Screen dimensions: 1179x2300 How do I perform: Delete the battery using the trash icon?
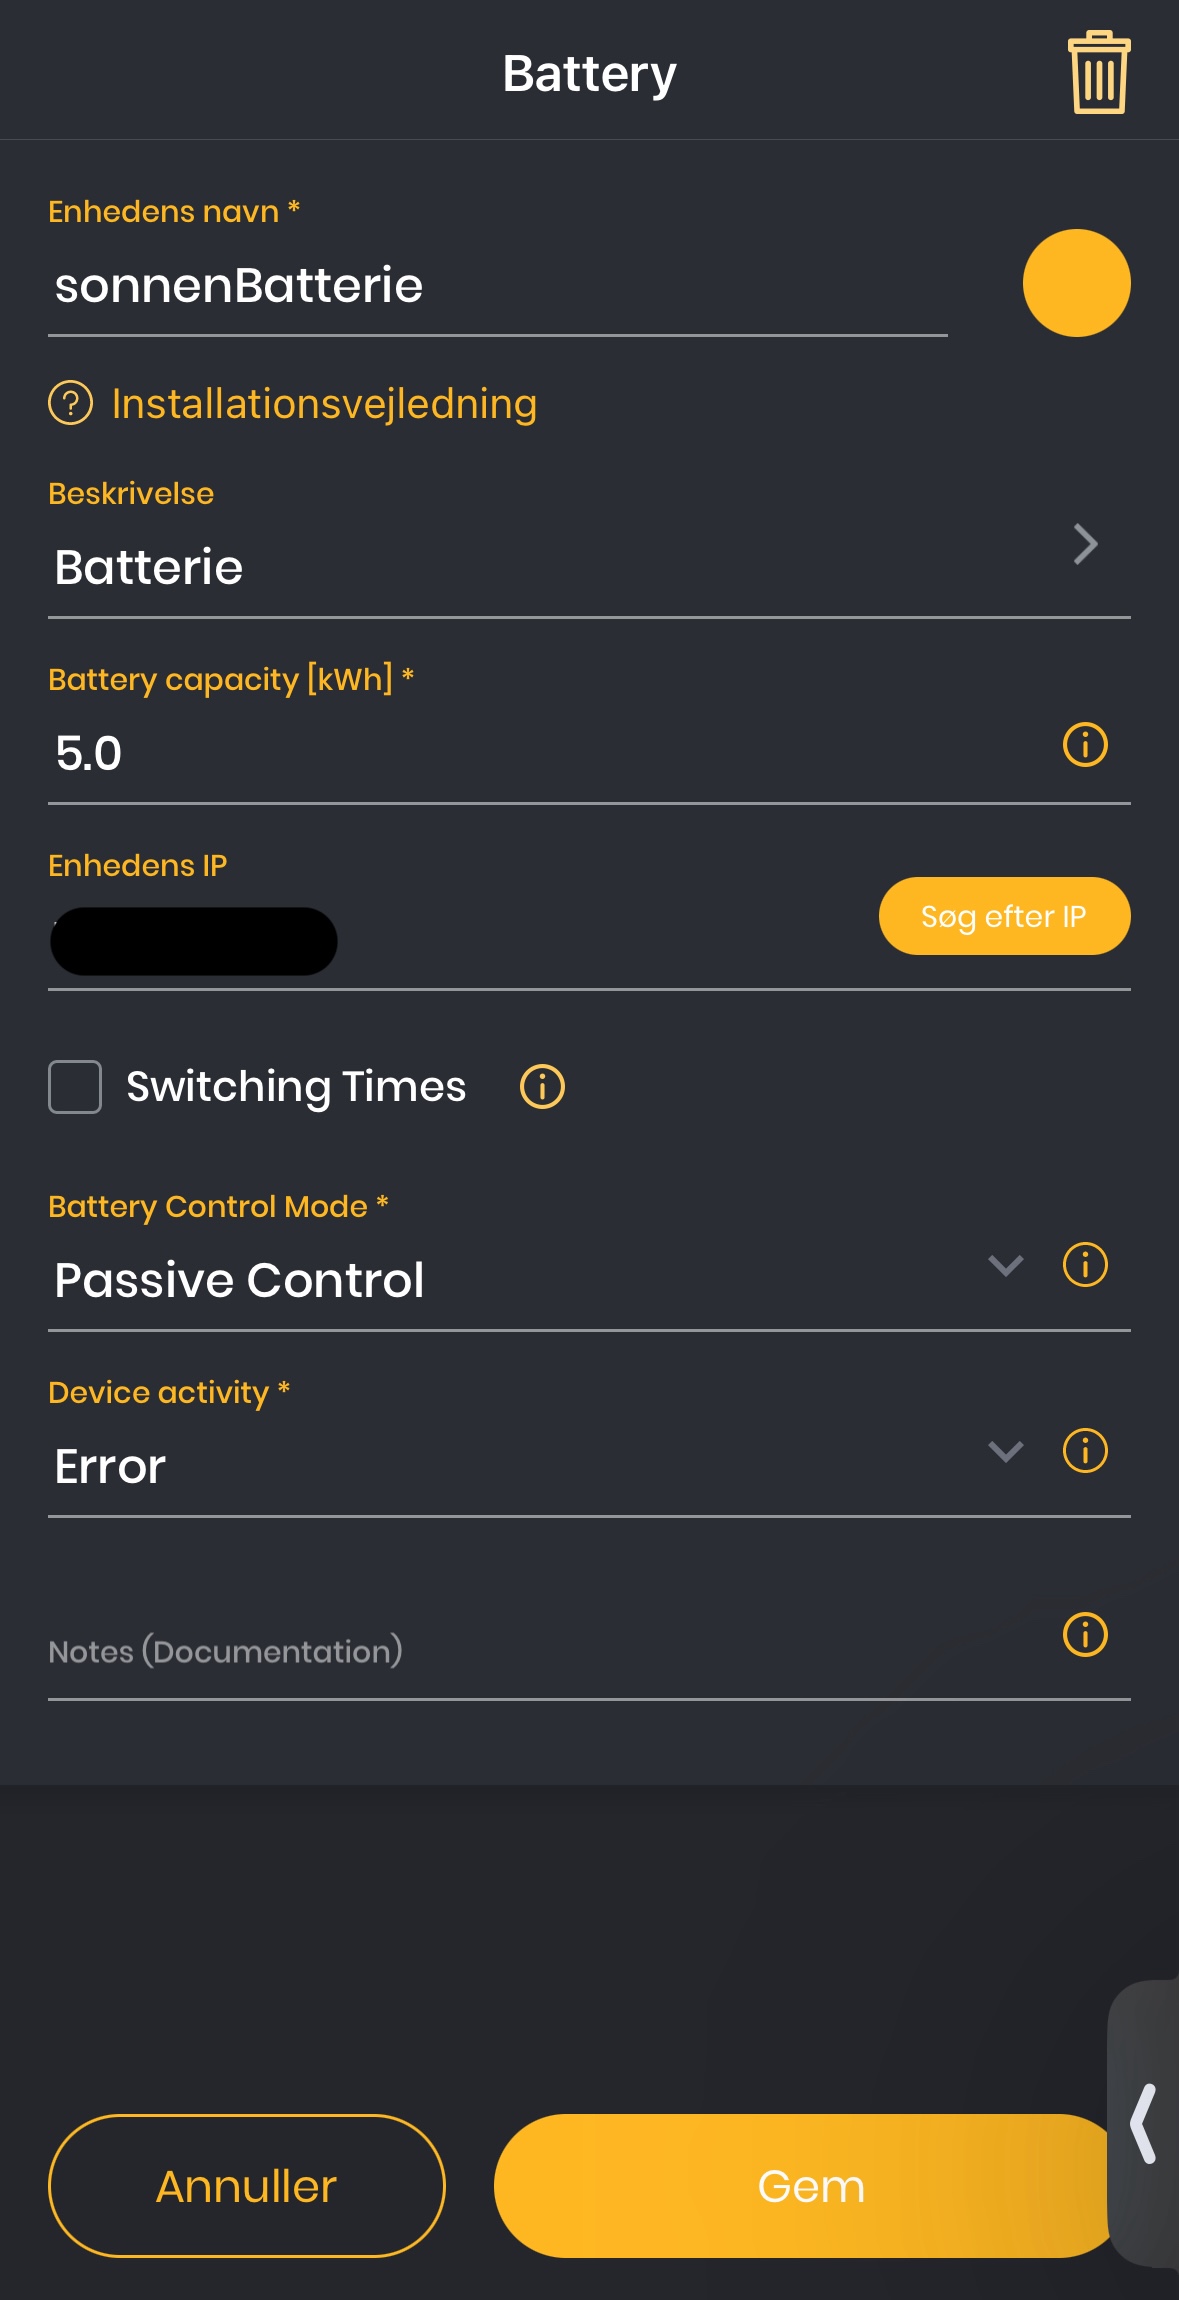coord(1099,72)
